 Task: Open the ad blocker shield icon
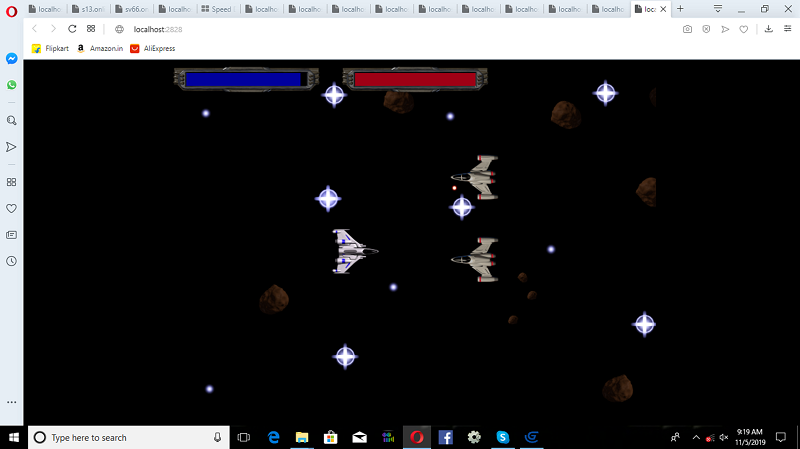(706, 29)
